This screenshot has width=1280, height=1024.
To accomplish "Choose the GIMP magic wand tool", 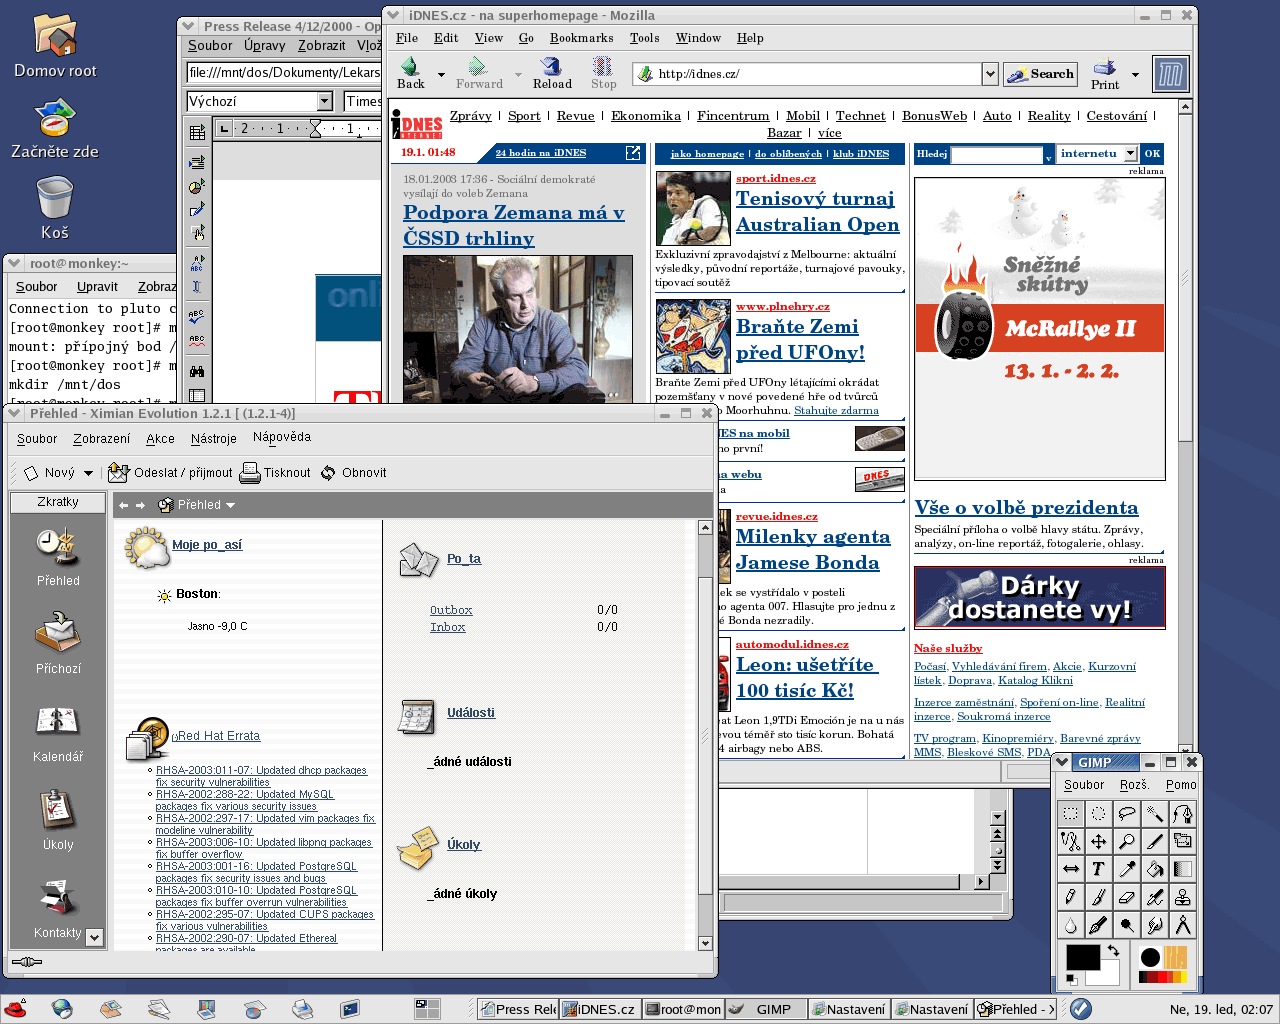I will [x=1155, y=813].
